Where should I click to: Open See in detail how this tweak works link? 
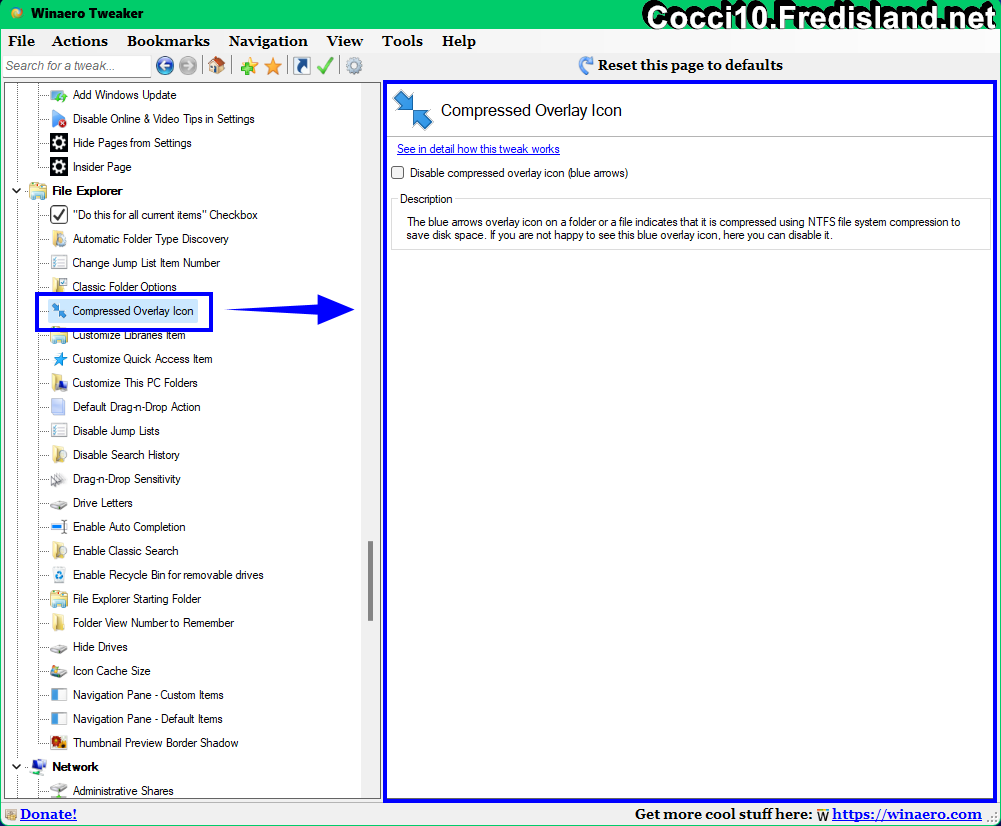tap(478, 149)
